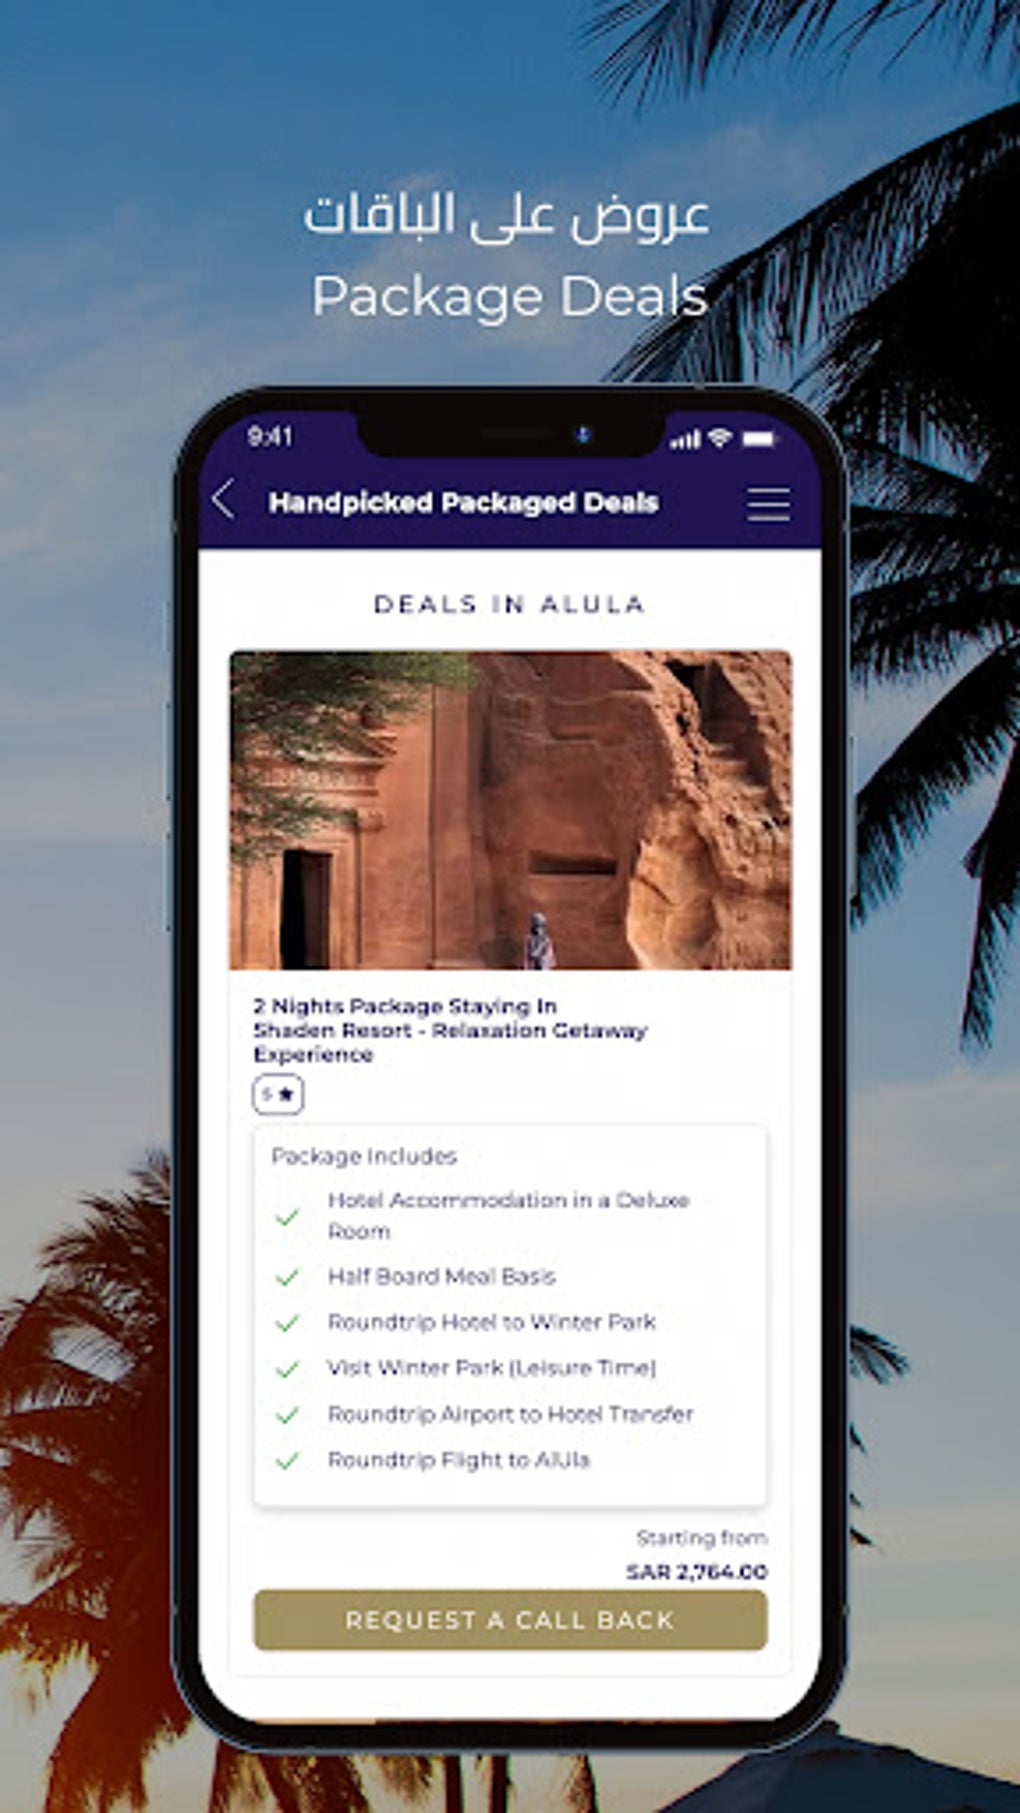Viewport: 1020px width, 1813px height.
Task: Tap the battery status icon
Action: [759, 438]
